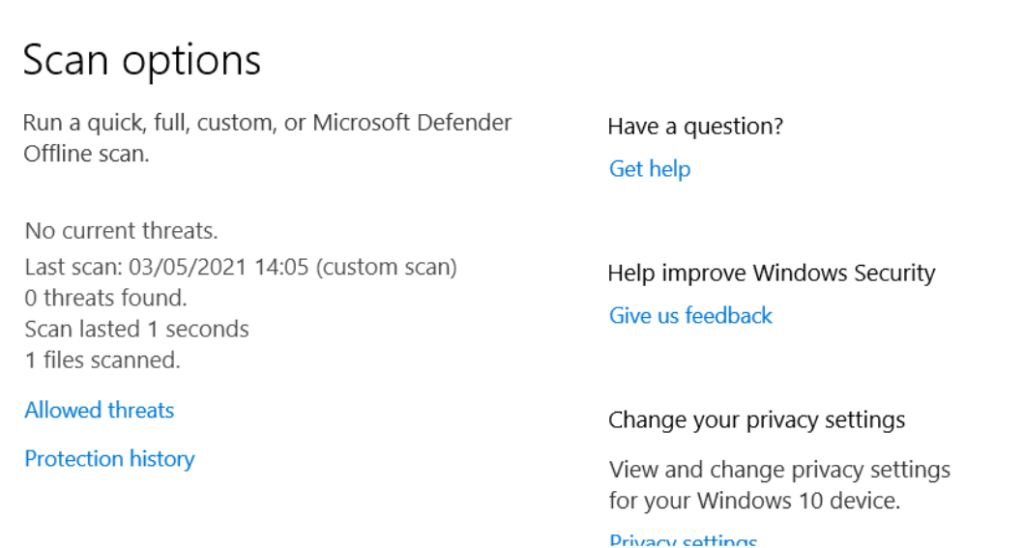Image resolution: width=1024 pixels, height=548 pixels.
Task: Select the No current threats status text
Action: tap(121, 231)
